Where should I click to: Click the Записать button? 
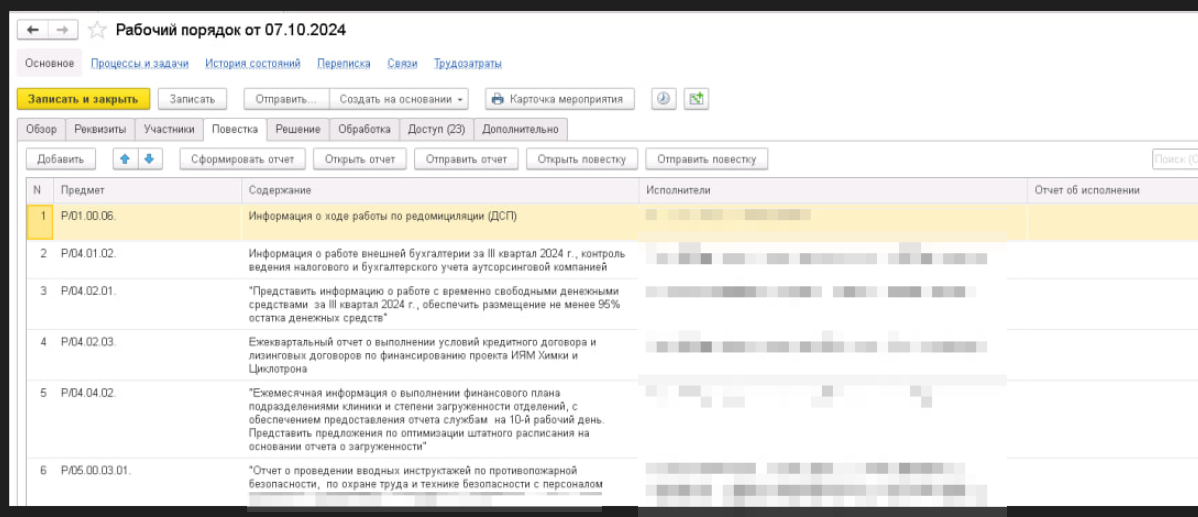[x=193, y=99]
